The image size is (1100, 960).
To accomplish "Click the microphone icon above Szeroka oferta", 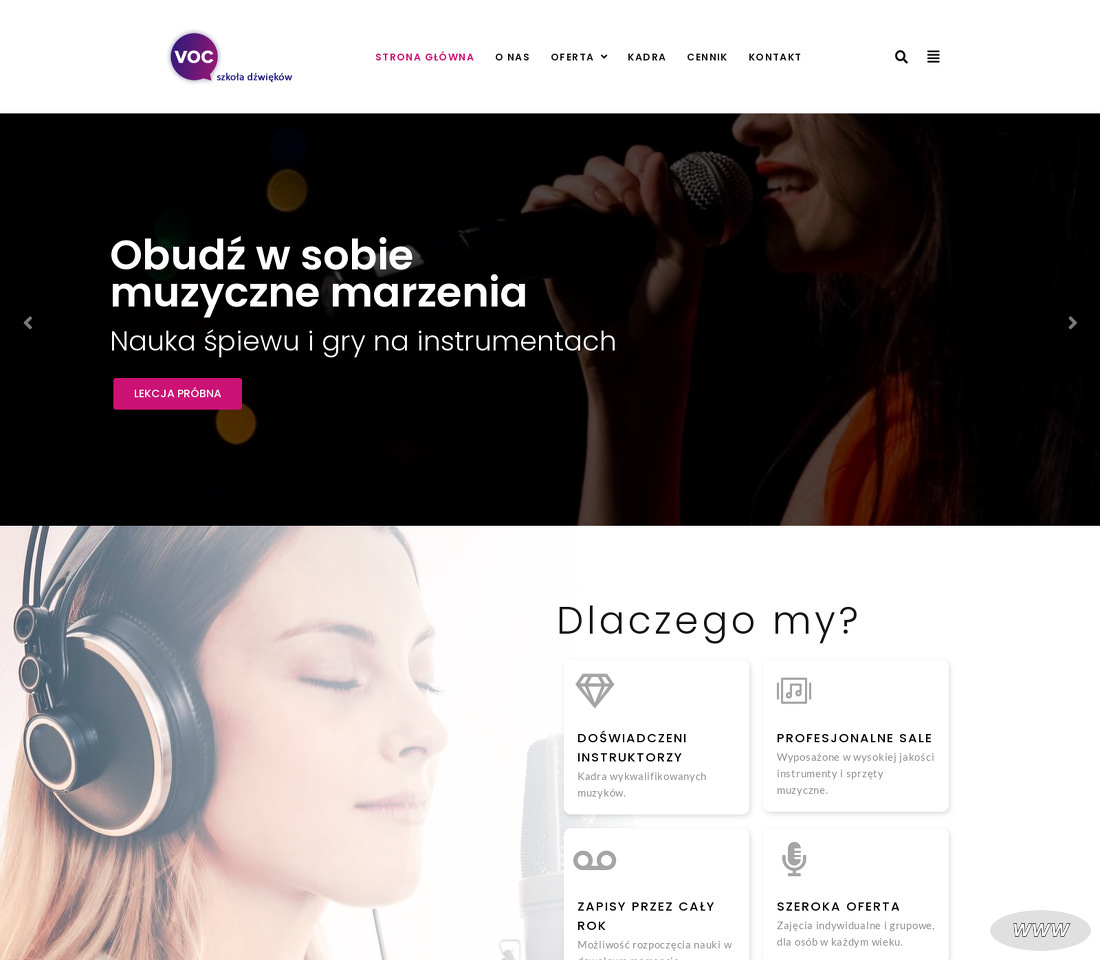I will [x=794, y=859].
